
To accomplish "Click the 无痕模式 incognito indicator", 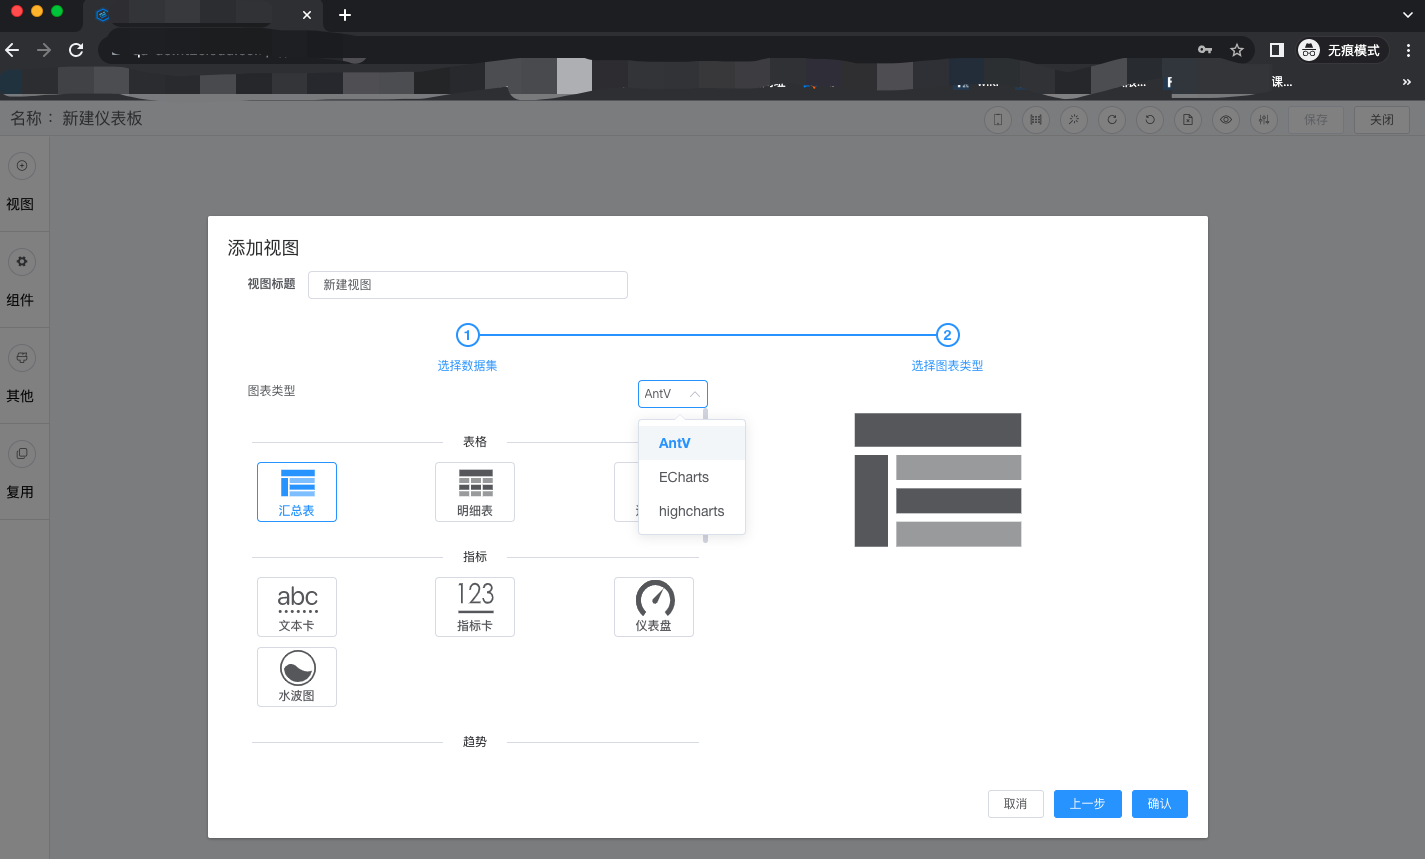I will click(x=1340, y=50).
